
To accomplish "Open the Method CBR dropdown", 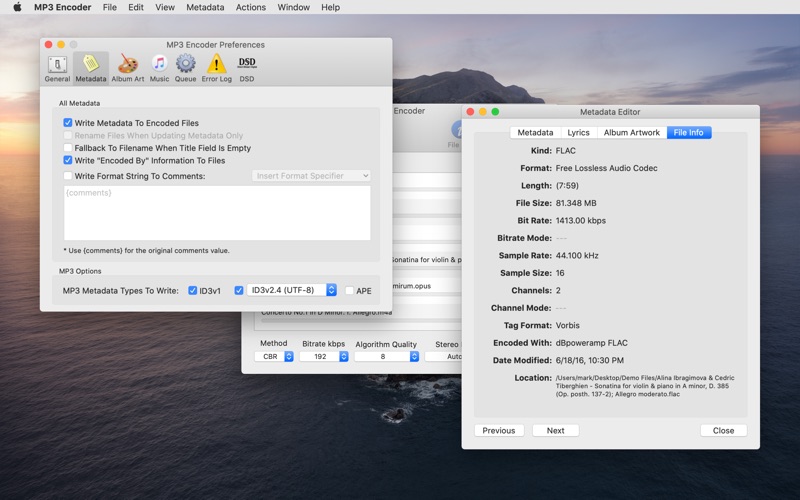I will pos(274,356).
